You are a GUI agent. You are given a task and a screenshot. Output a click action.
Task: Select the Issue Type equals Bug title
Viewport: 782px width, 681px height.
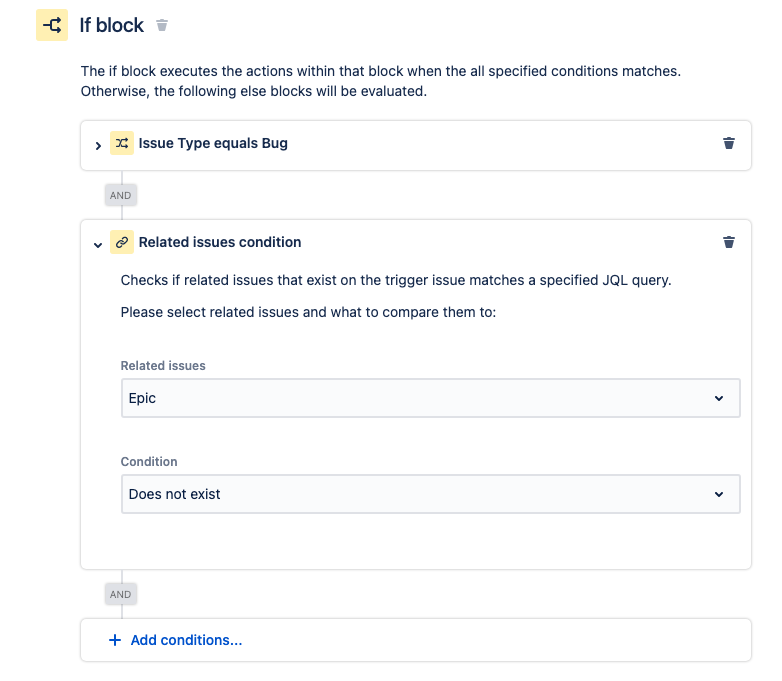[x=213, y=144]
